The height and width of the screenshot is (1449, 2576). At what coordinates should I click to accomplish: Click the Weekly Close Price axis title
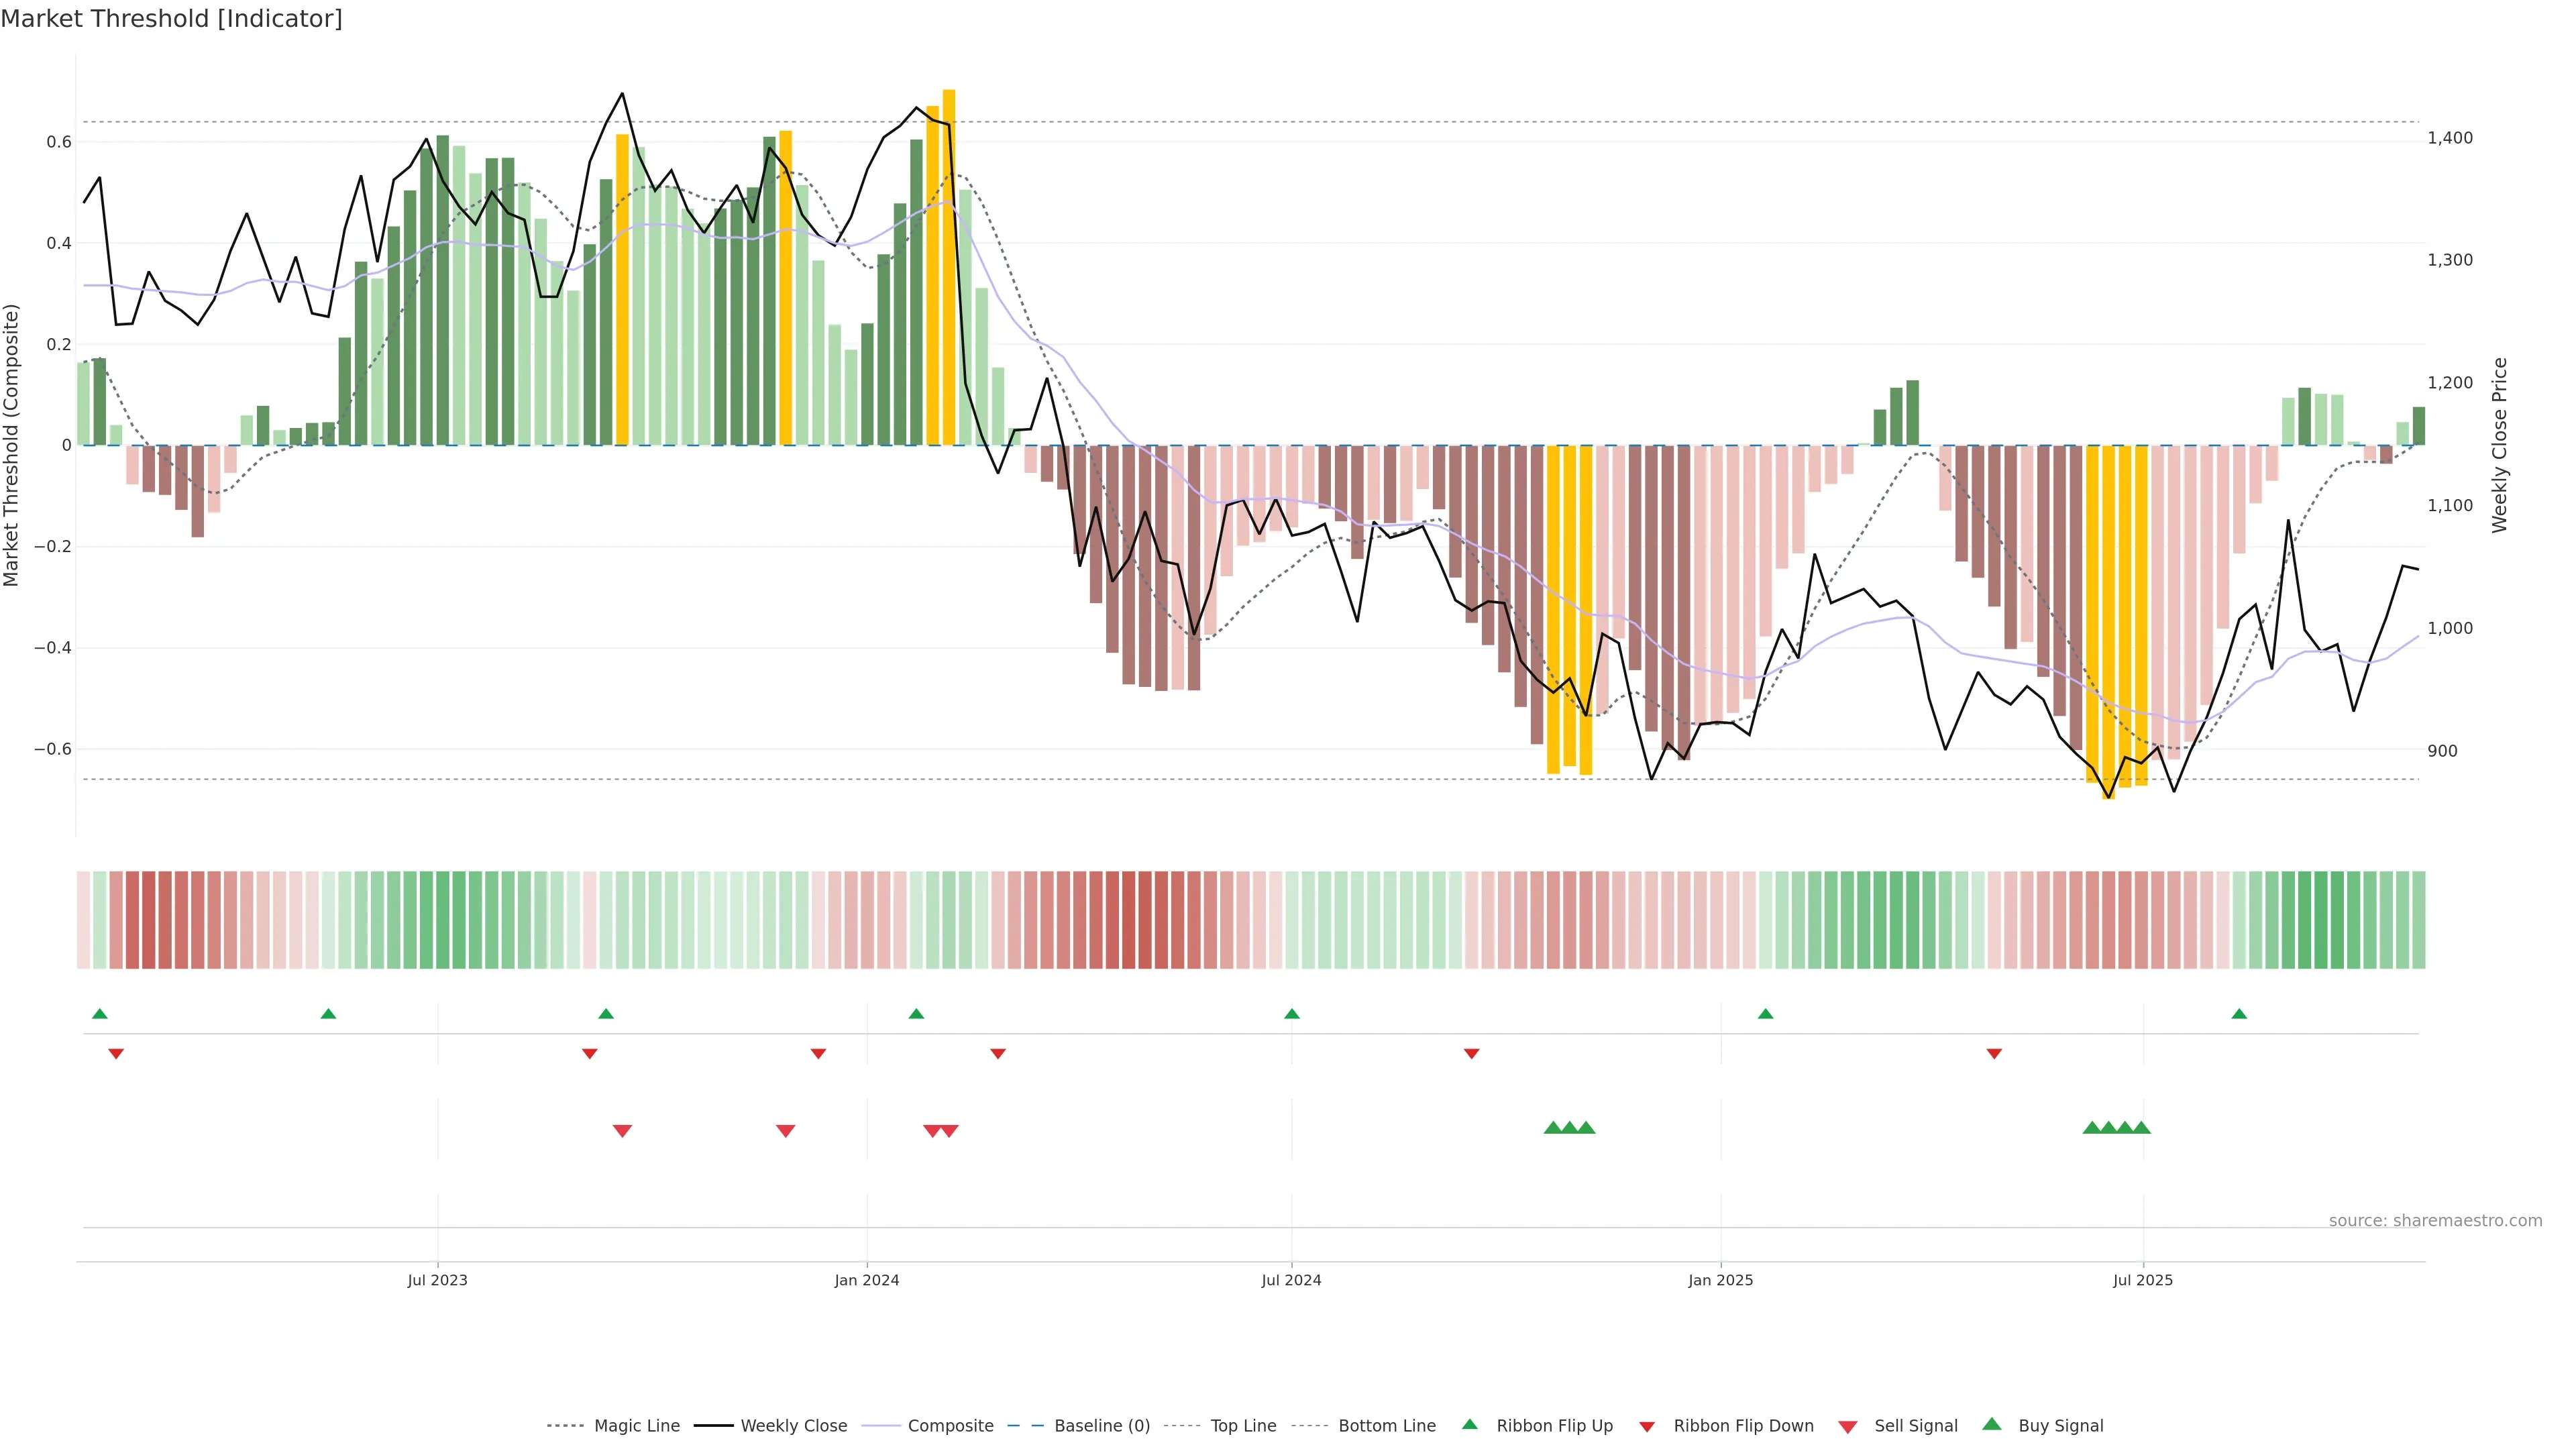pyautogui.click(x=2500, y=445)
